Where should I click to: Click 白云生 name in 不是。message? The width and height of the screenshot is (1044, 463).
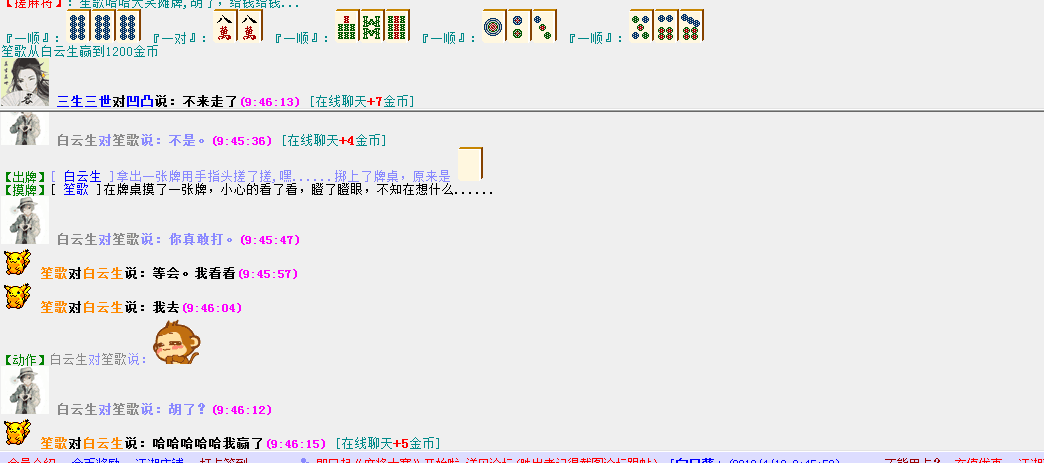pos(77,141)
